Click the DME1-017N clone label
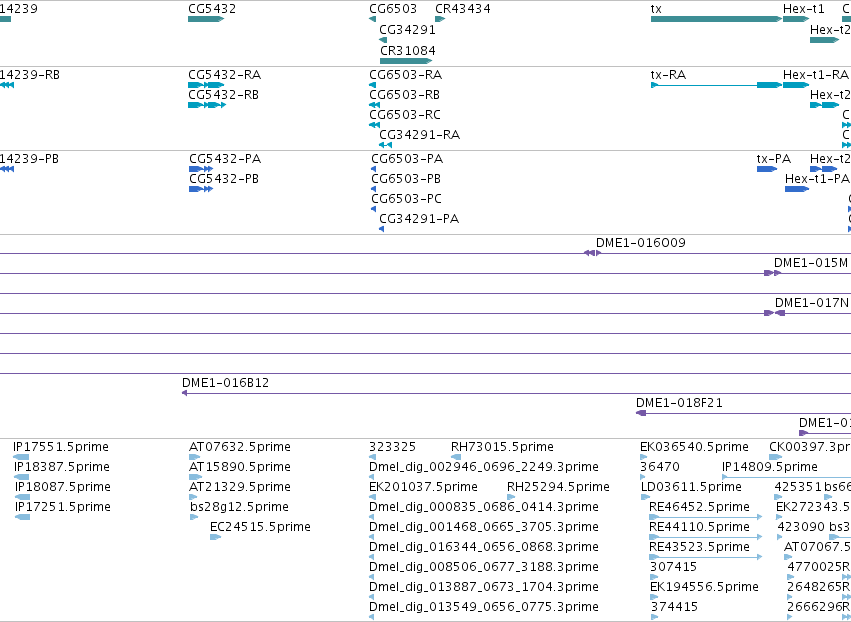 click(812, 303)
